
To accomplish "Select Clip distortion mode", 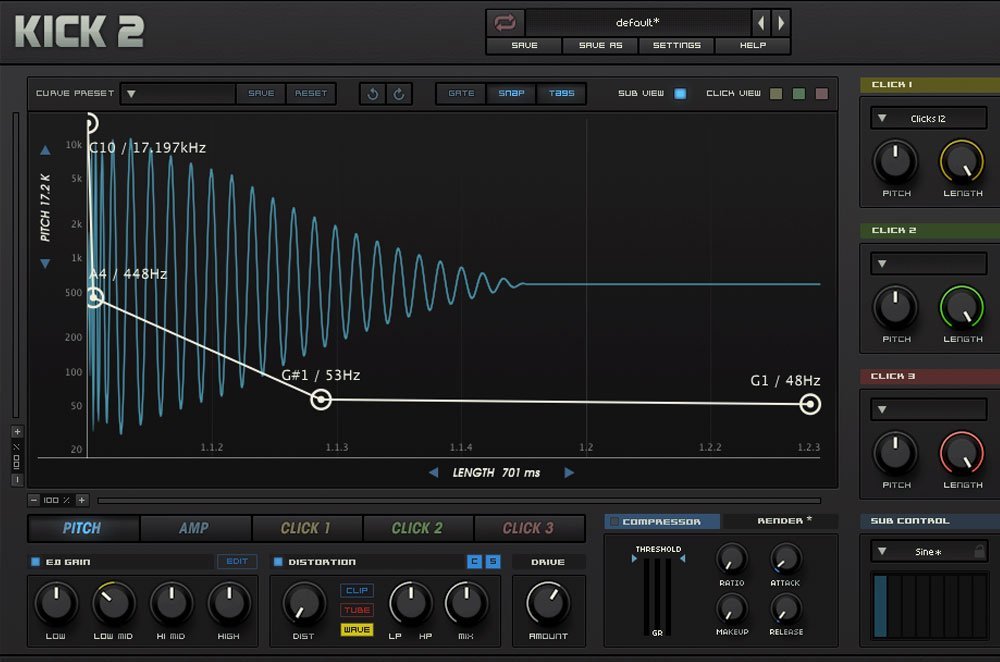I will pos(357,591).
